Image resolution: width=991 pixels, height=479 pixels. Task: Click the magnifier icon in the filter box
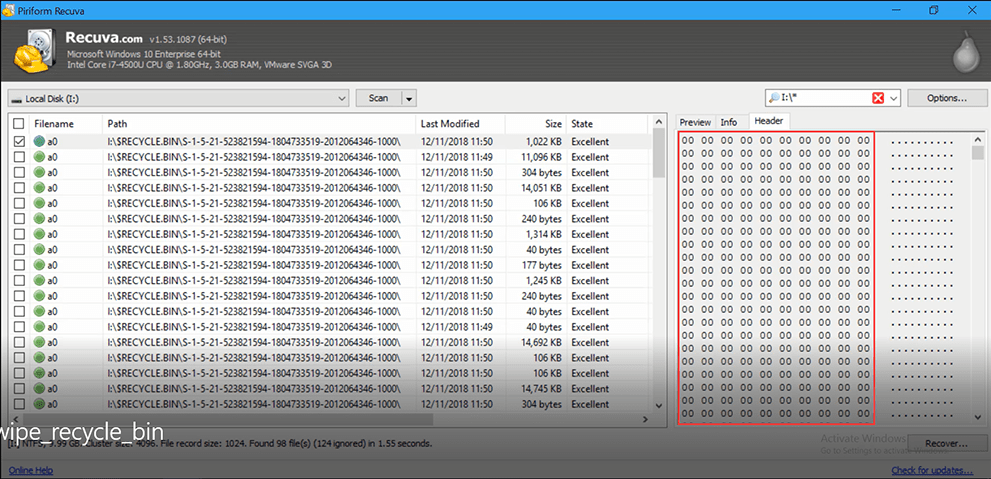click(774, 98)
